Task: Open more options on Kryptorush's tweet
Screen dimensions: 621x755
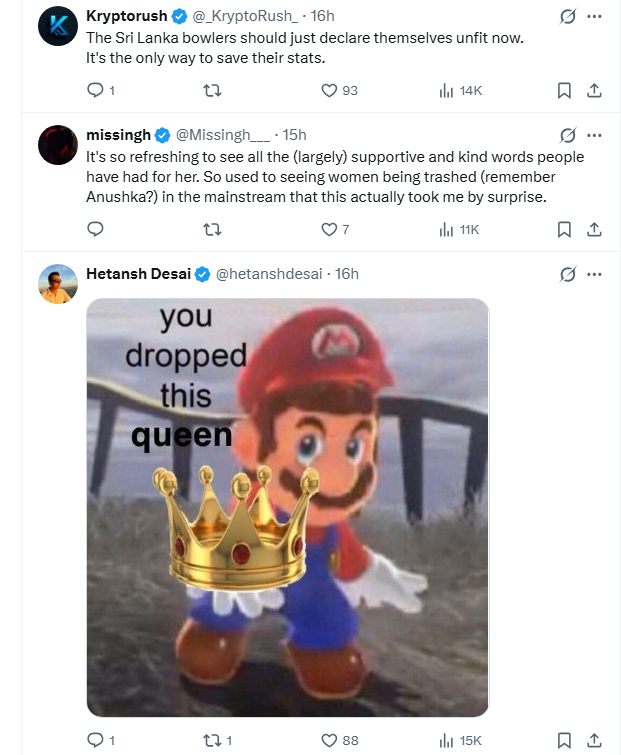Action: [595, 17]
